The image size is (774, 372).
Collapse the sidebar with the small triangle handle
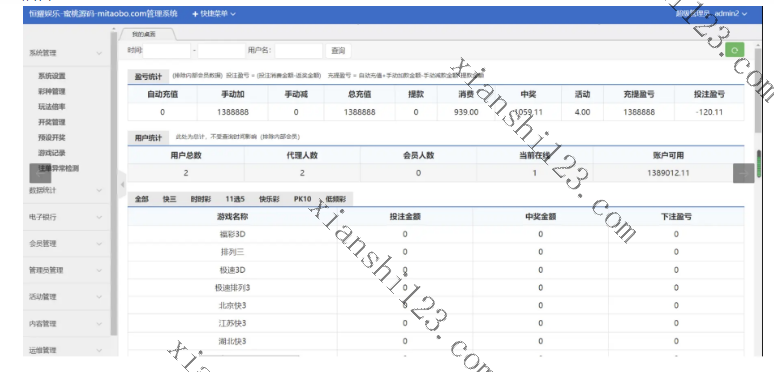point(122,185)
